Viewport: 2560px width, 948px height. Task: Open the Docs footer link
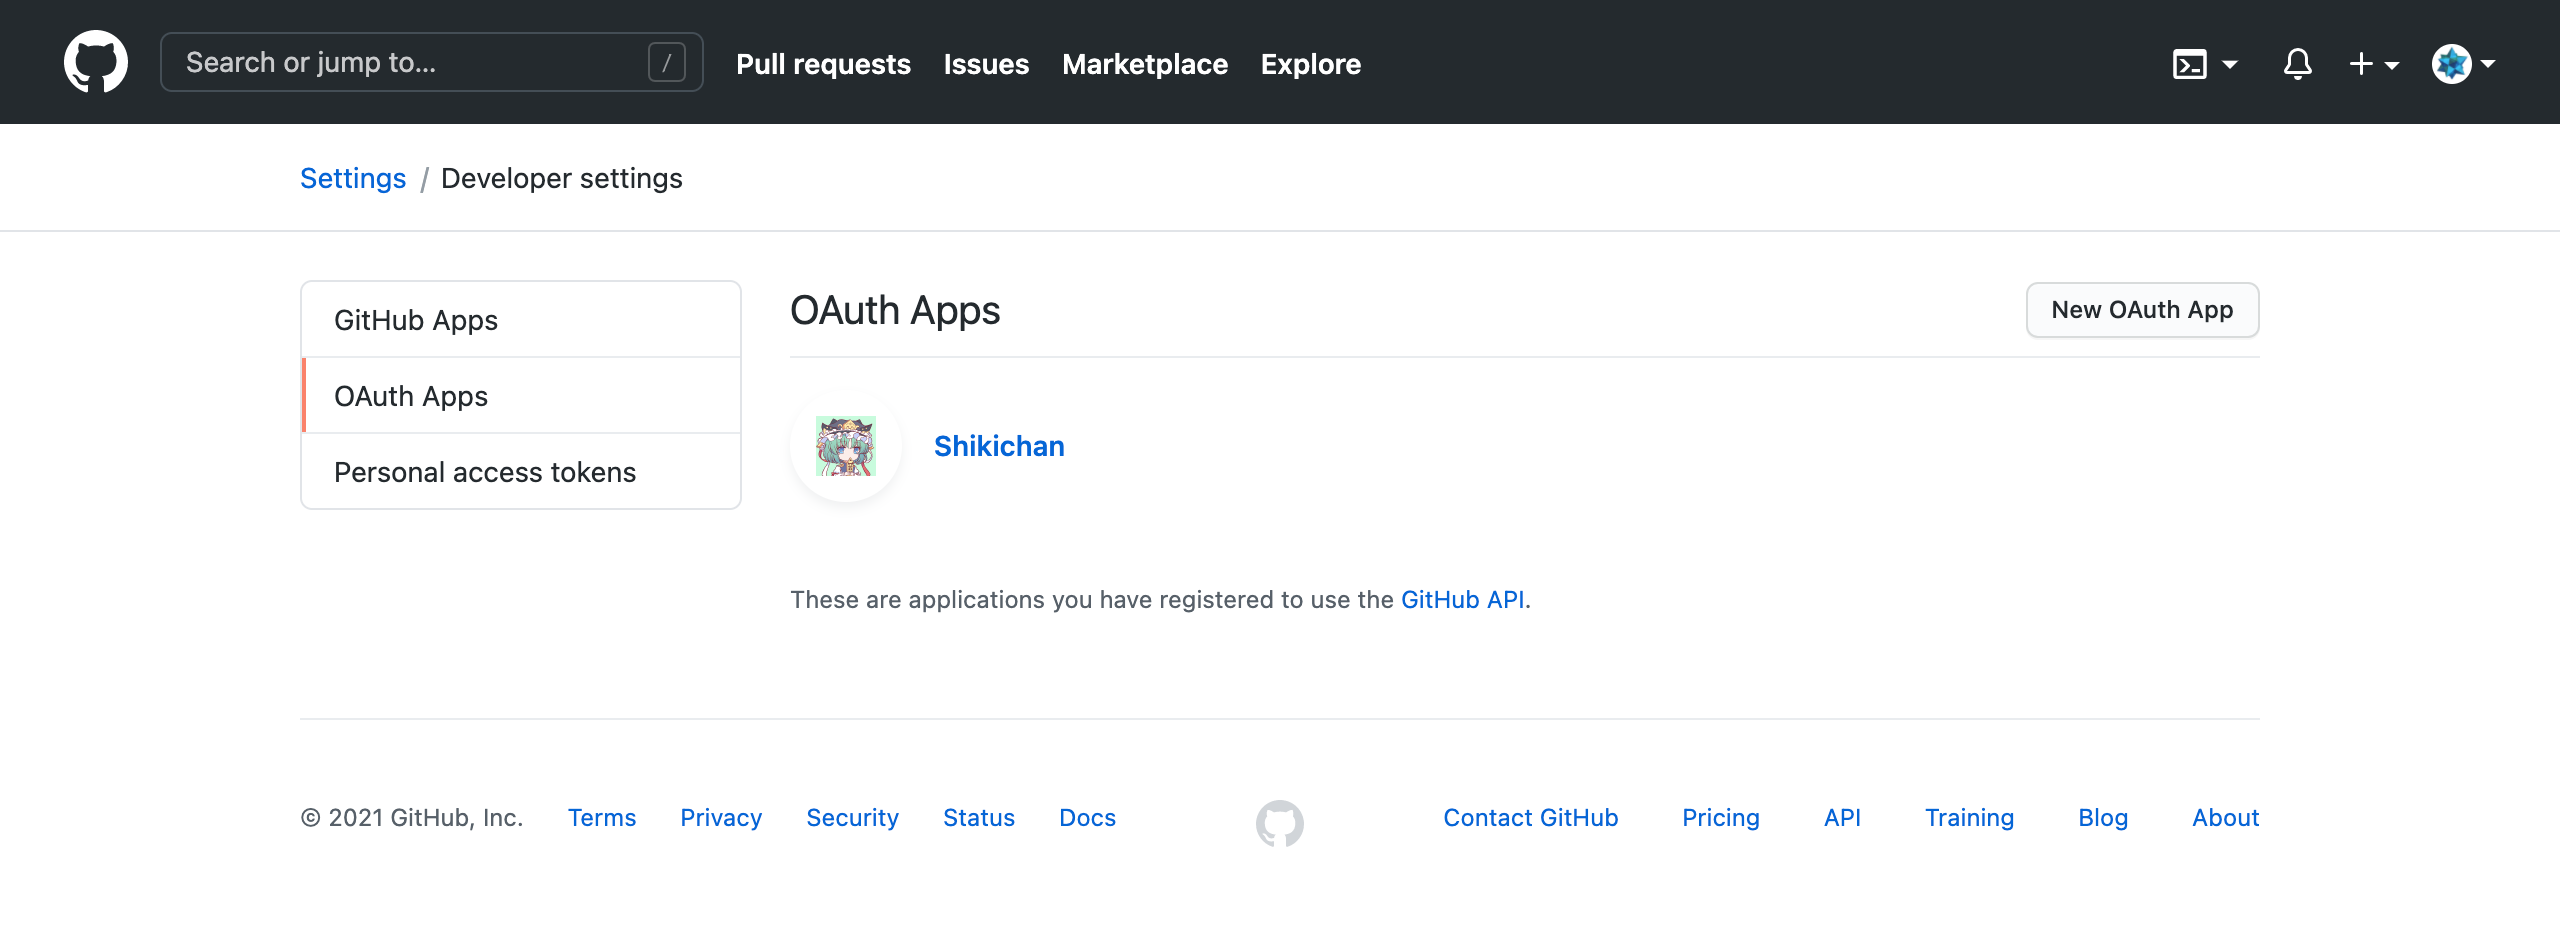click(x=1088, y=818)
